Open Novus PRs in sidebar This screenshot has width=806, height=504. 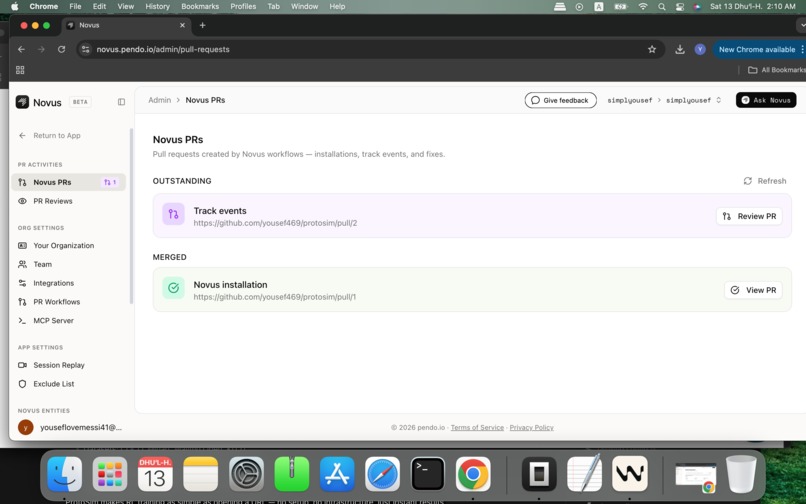[x=68, y=182]
